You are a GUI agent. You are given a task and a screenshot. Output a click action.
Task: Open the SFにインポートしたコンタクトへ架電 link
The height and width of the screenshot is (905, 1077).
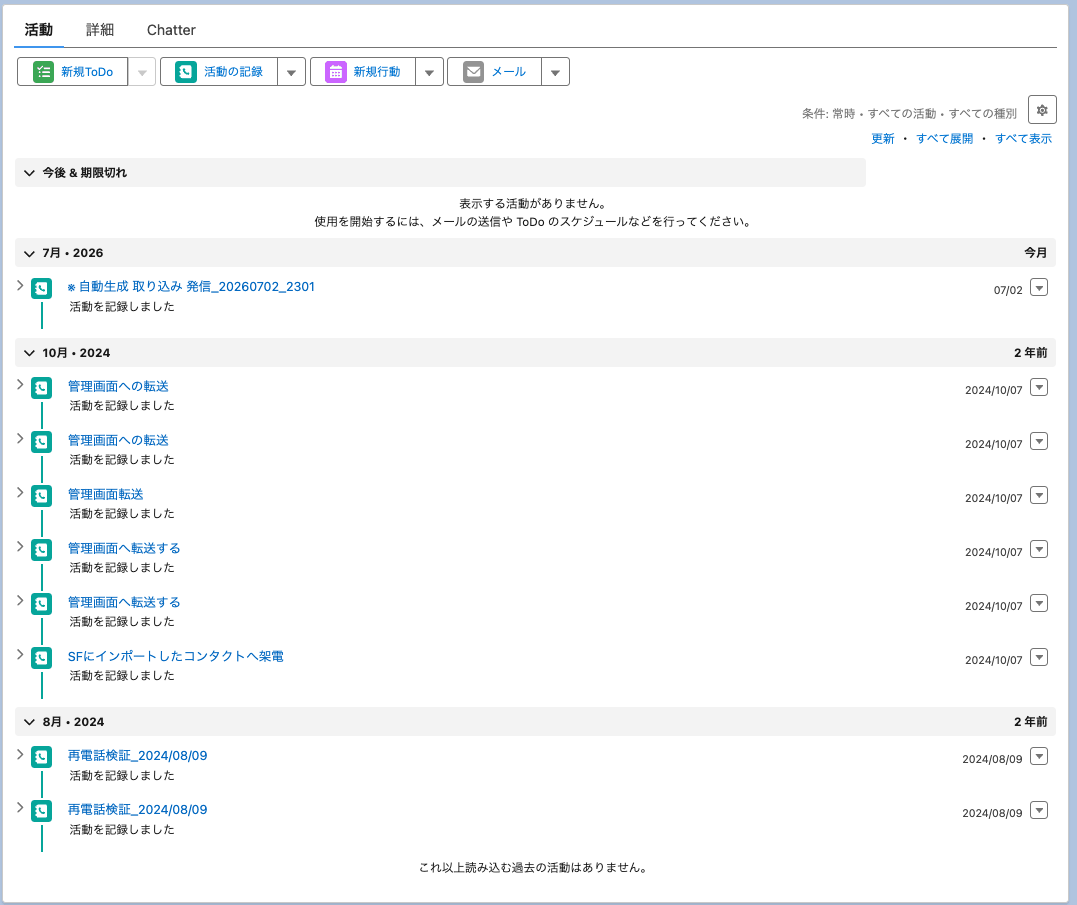click(x=176, y=656)
